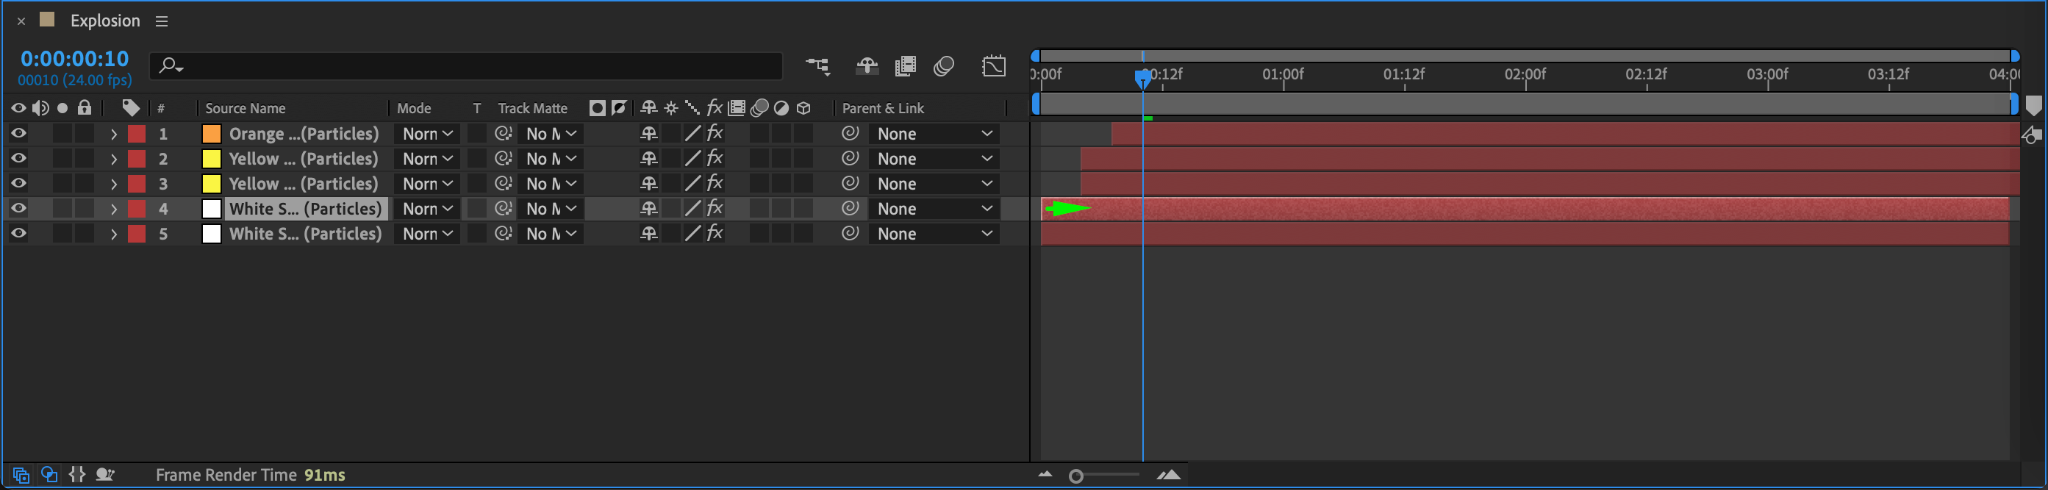Image resolution: width=2048 pixels, height=490 pixels.
Task: Toggle the Layer Switches pane at bottom left
Action: click(x=21, y=475)
